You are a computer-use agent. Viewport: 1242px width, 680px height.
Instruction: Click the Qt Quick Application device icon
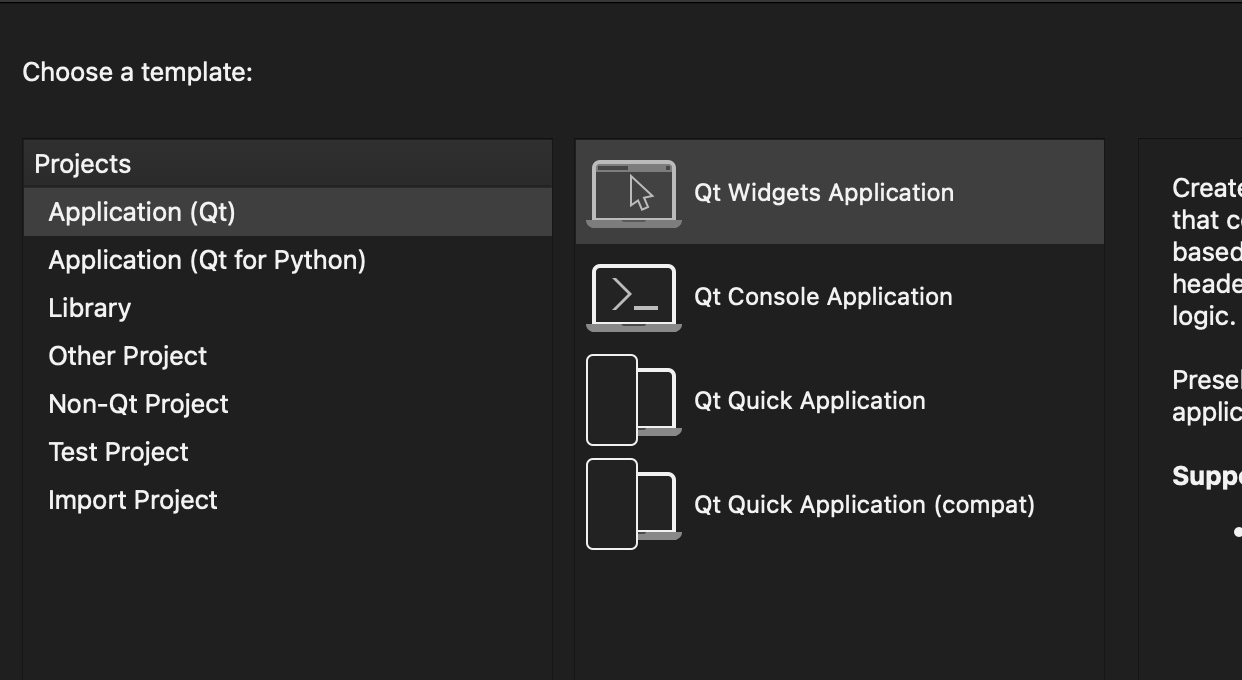634,400
